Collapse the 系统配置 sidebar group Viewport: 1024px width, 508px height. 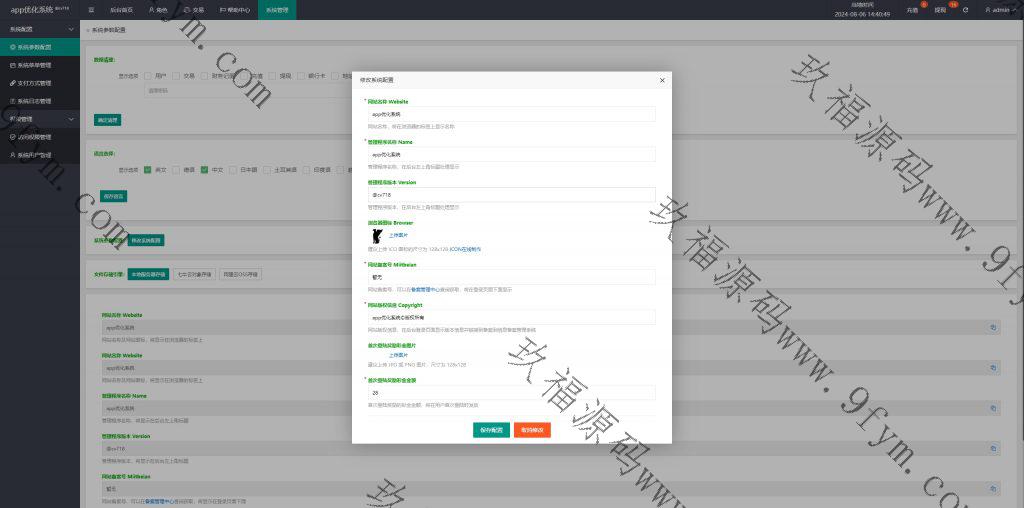pyautogui.click(x=71, y=29)
